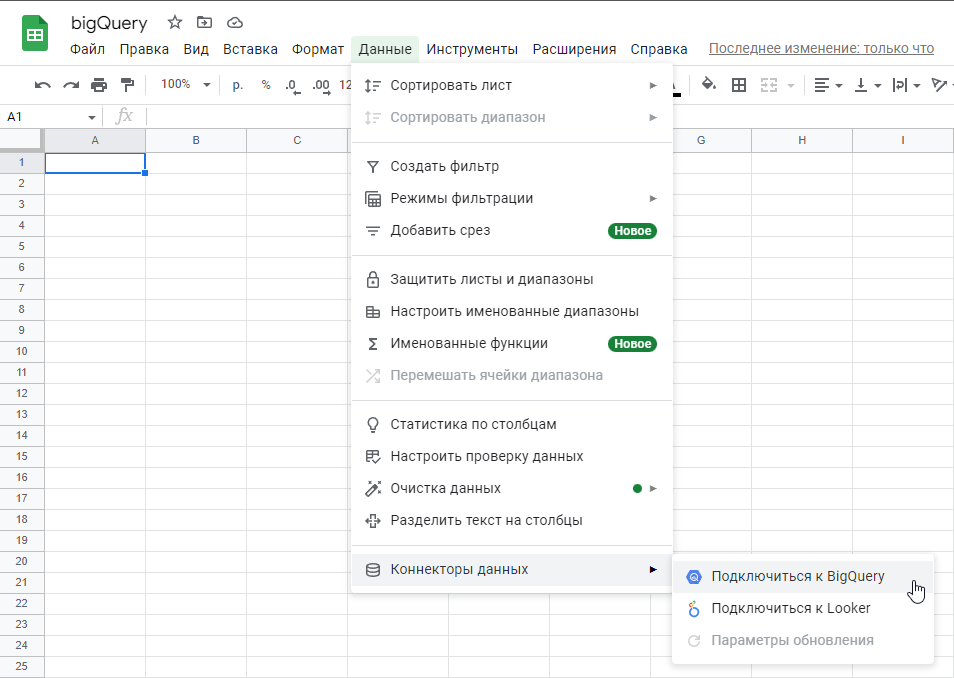Open the Формат menu

click(318, 49)
